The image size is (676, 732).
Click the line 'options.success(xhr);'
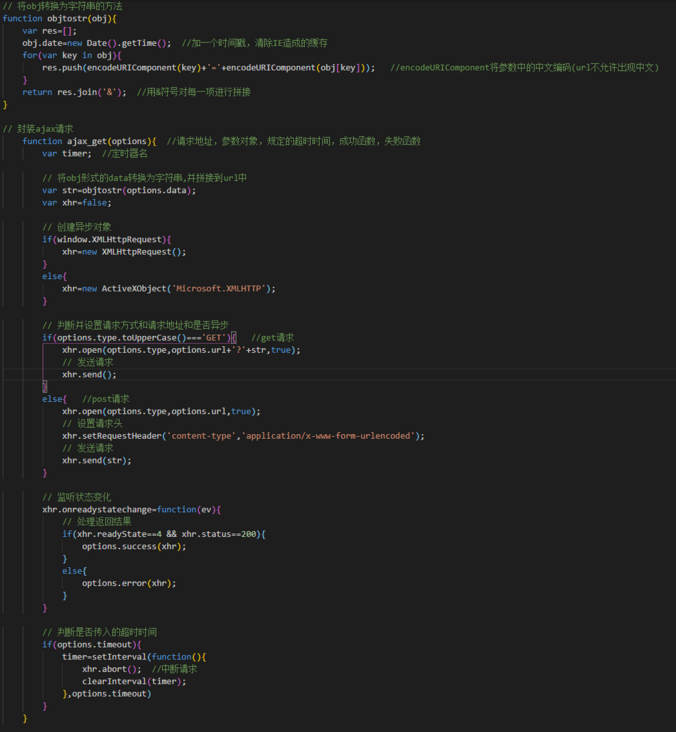click(134, 546)
